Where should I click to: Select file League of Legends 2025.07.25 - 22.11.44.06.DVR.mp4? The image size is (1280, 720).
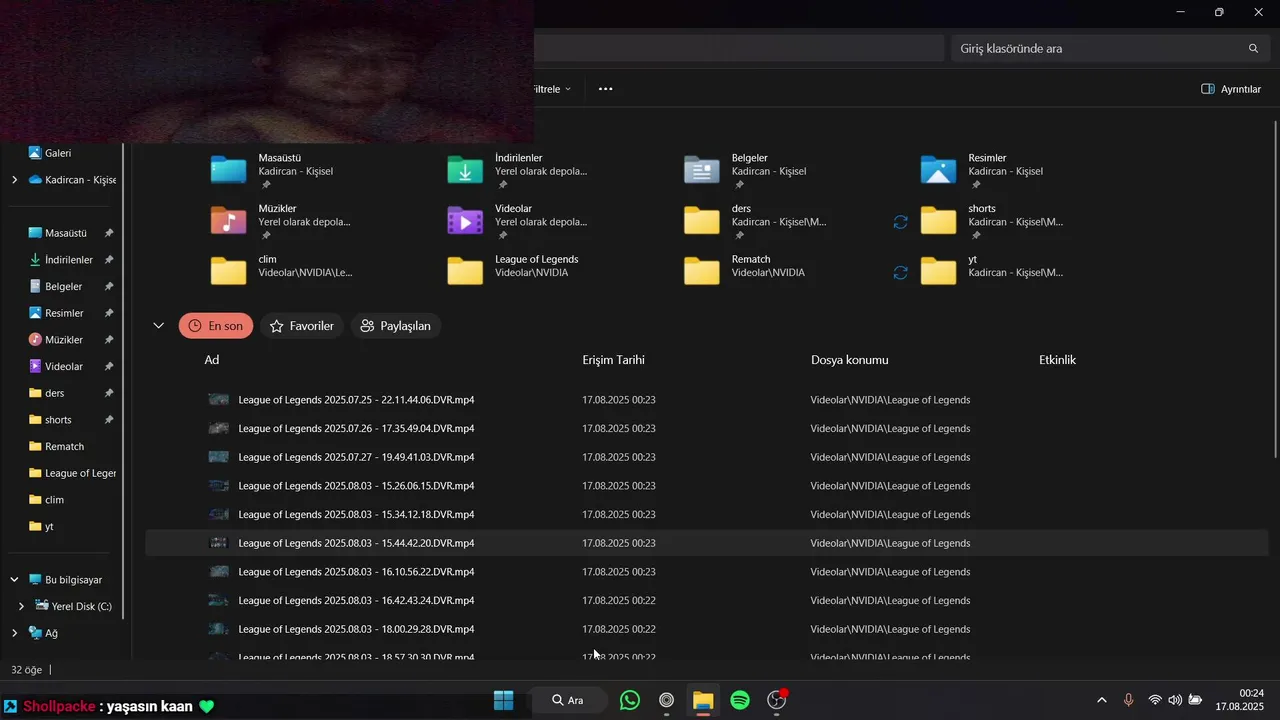pos(707,400)
